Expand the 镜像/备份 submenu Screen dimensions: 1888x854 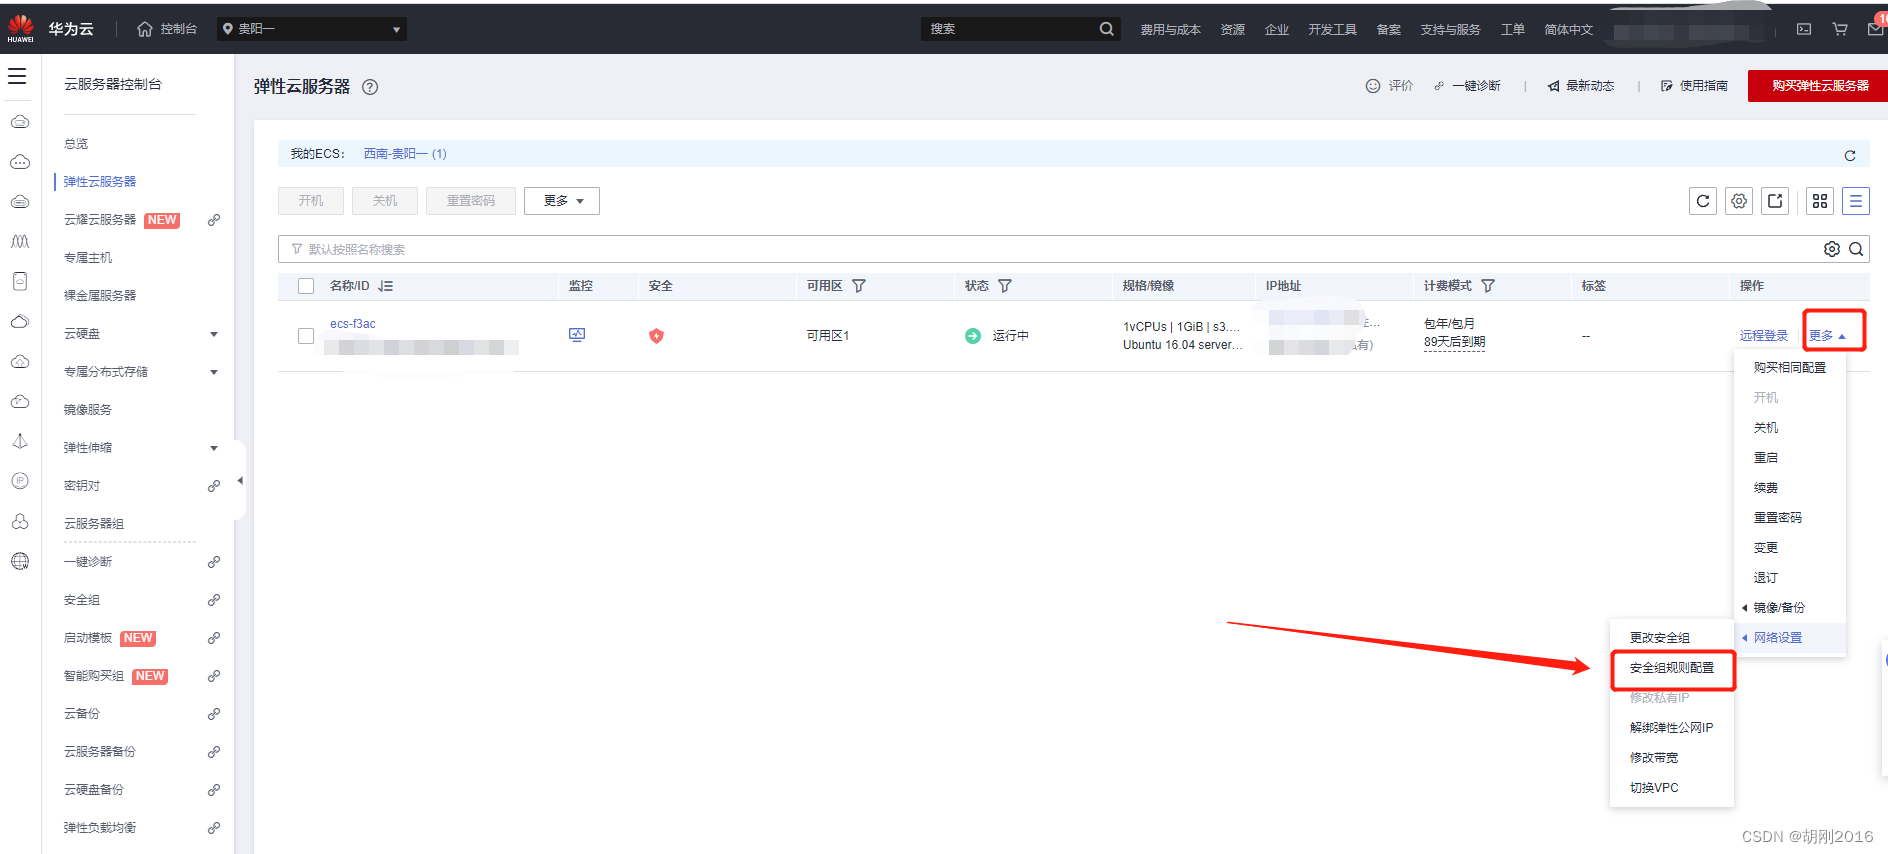[1779, 608]
